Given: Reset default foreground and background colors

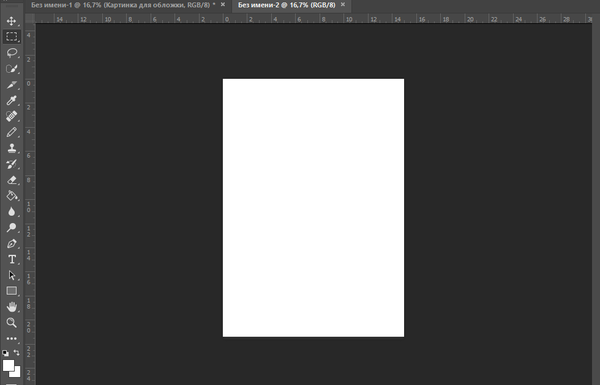Looking at the screenshot, I should click(5, 353).
